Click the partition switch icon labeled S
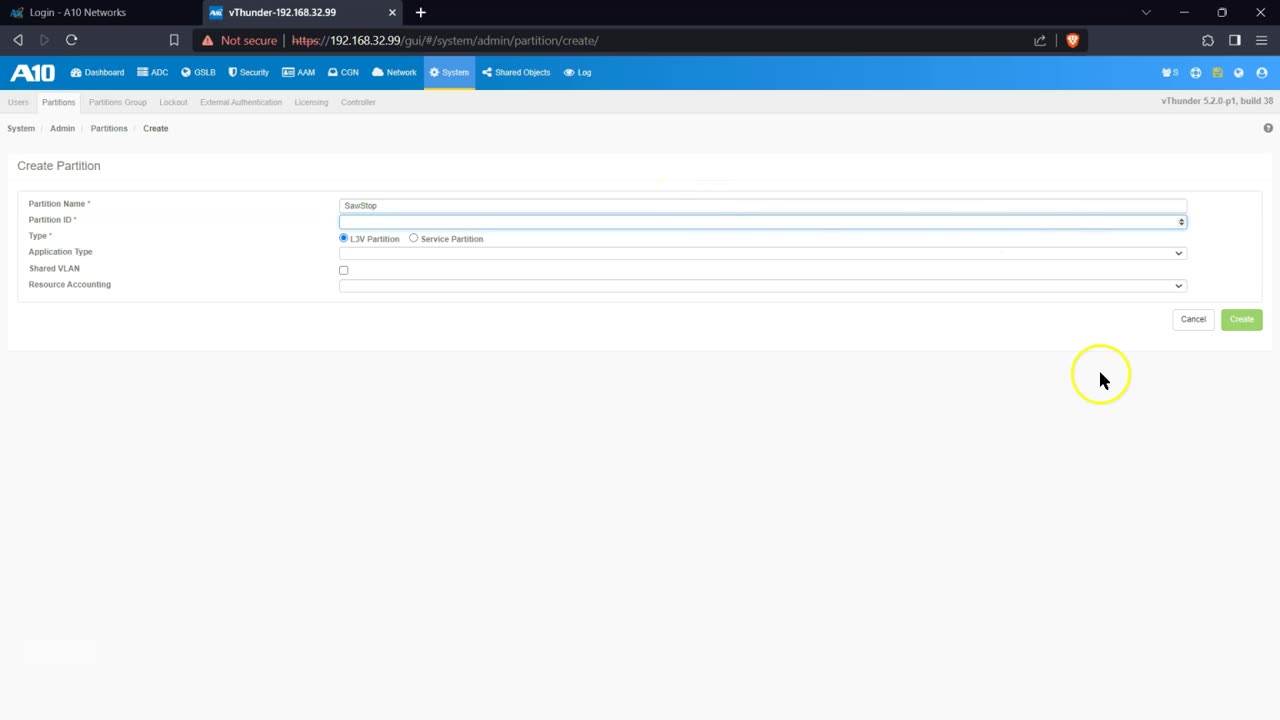This screenshot has height=720, width=1280. [x=1170, y=73]
